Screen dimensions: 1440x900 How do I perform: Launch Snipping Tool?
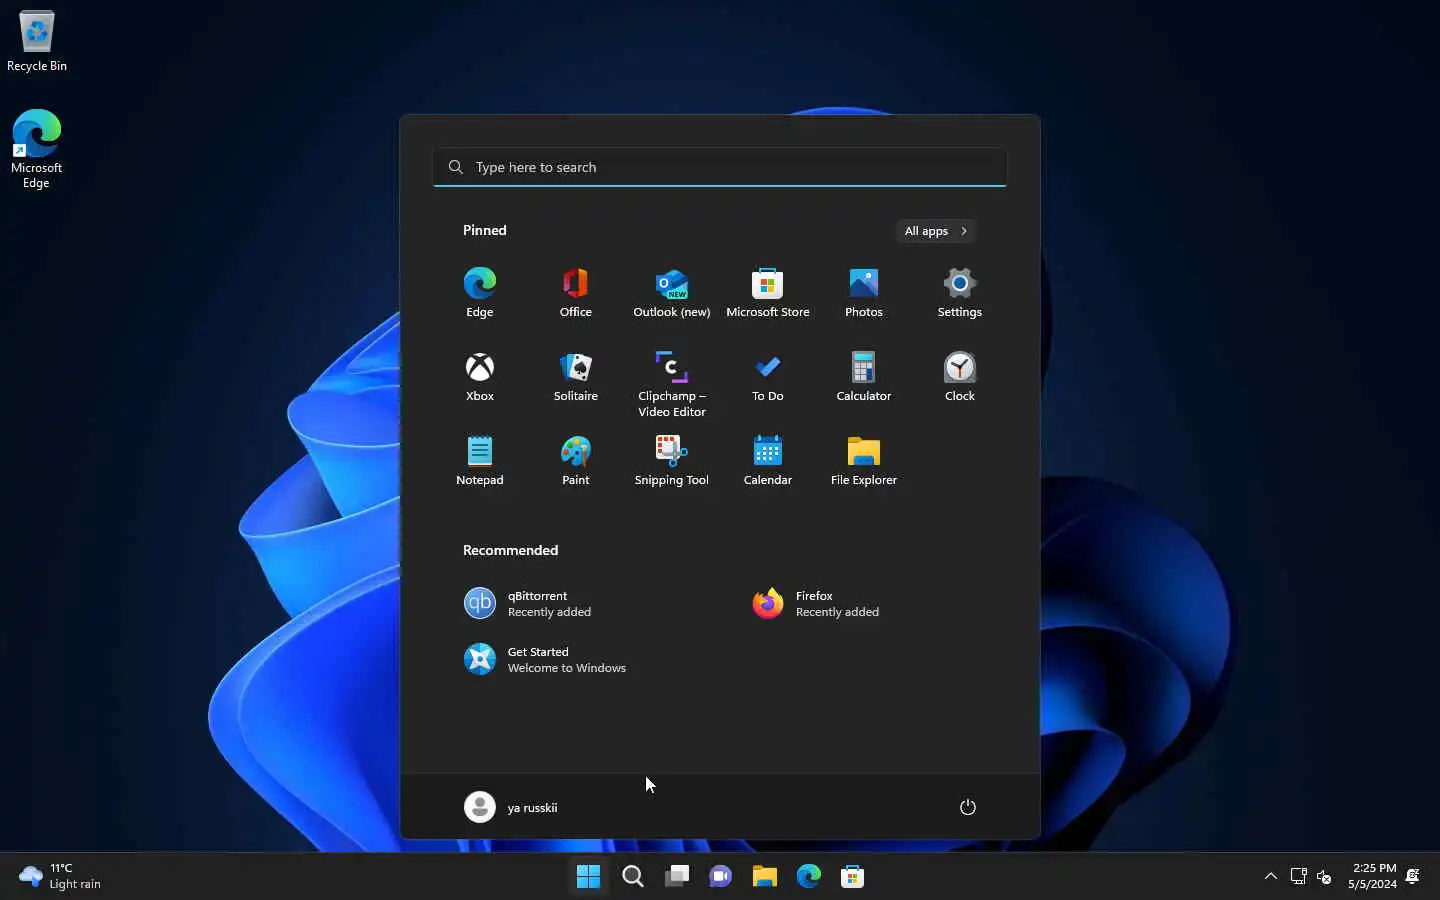tap(672, 461)
